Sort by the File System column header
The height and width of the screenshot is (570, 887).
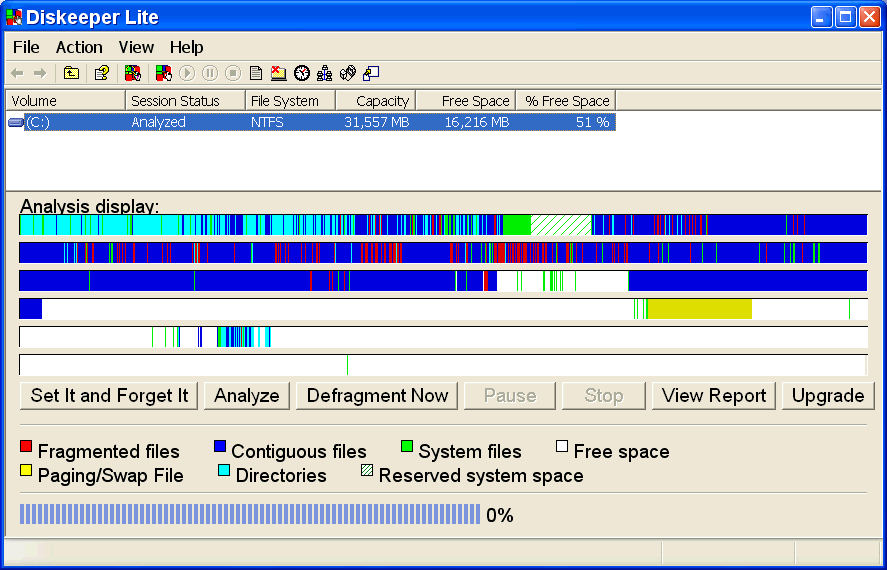(x=291, y=101)
